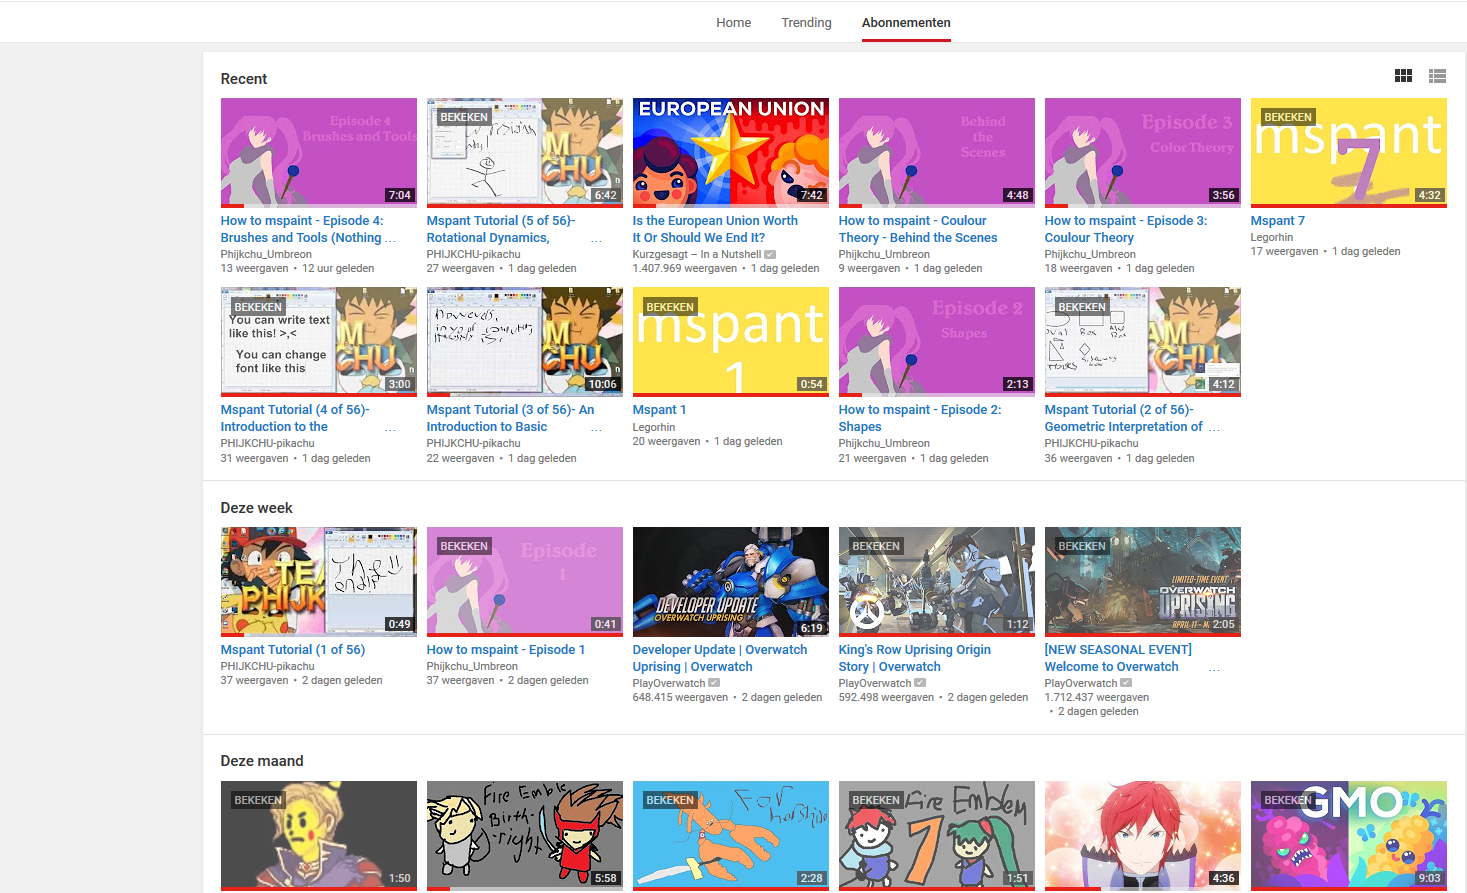Play the Overwatch Uprising limited-time event thumbnail
Image resolution: width=1467 pixels, height=893 pixels.
(1143, 581)
